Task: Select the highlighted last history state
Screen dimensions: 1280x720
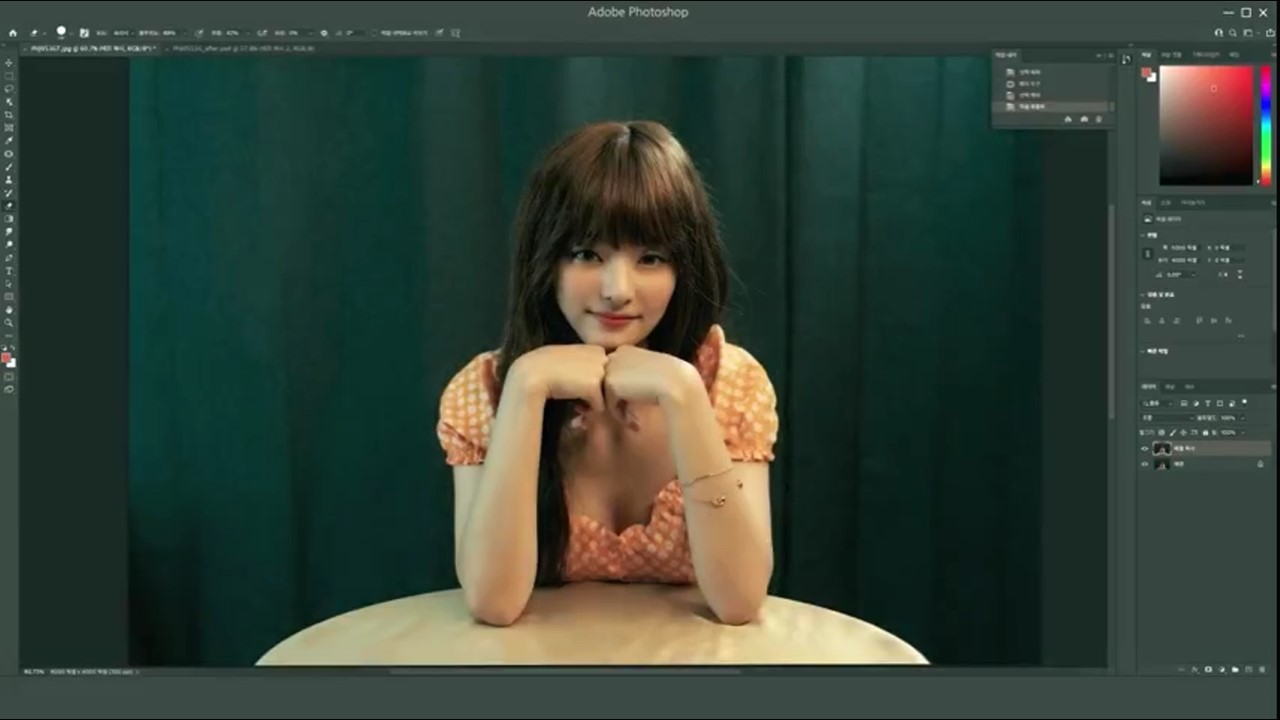Action: tap(1051, 106)
